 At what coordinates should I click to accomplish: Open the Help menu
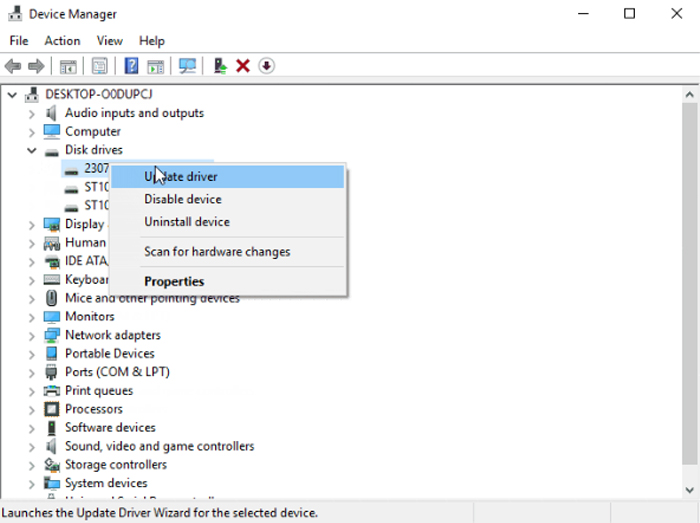(x=152, y=41)
